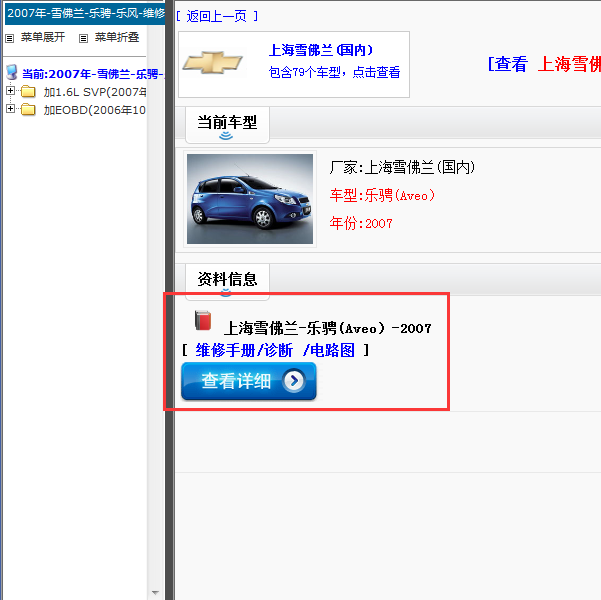Screen dimensions: 601x600
Task: Click the menu expand list icon
Action: point(10,38)
